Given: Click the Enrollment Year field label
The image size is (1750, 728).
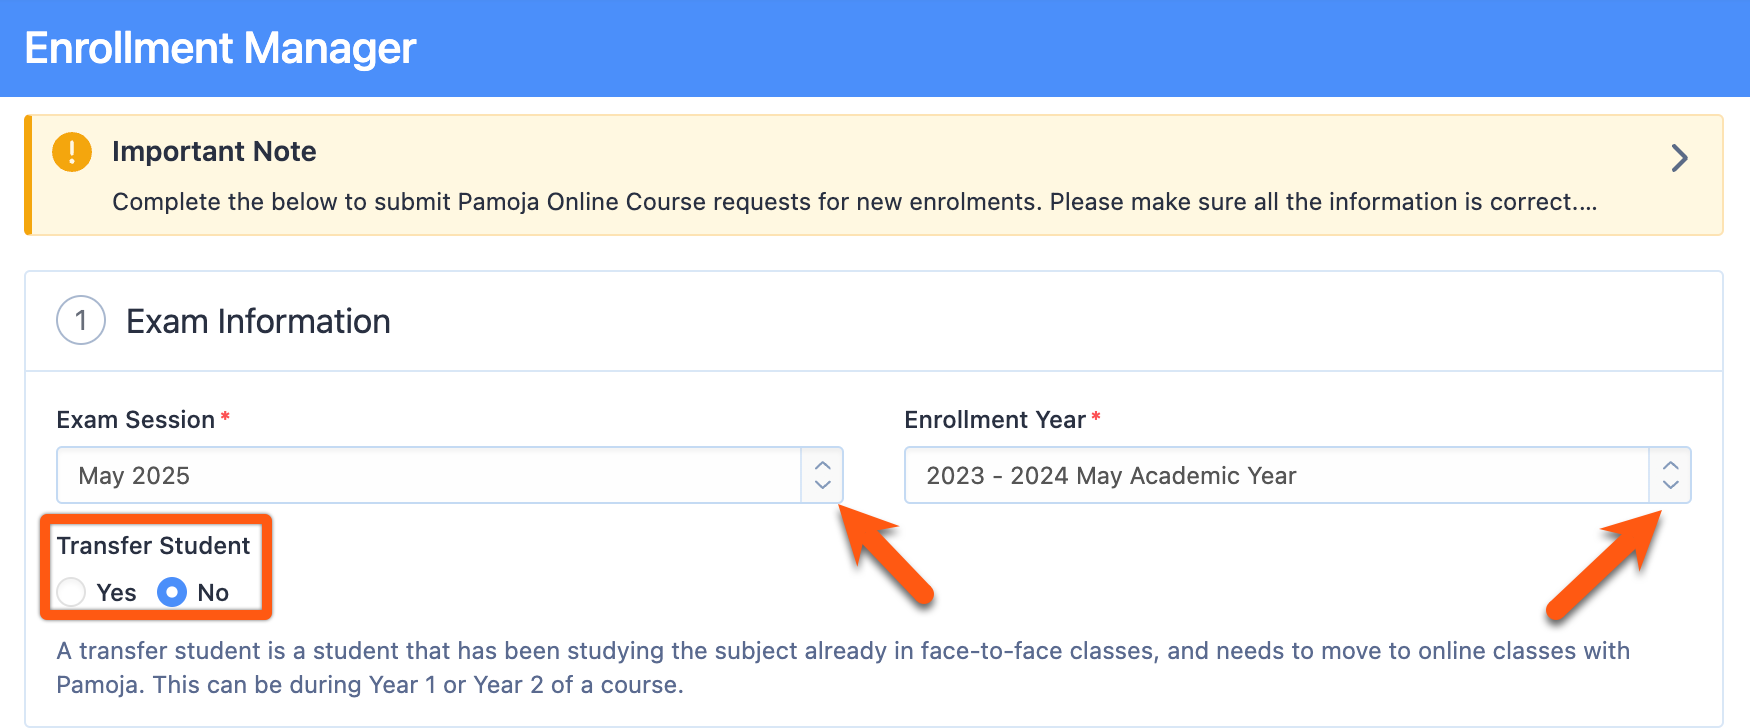Looking at the screenshot, I should pyautogui.click(x=995, y=420).
